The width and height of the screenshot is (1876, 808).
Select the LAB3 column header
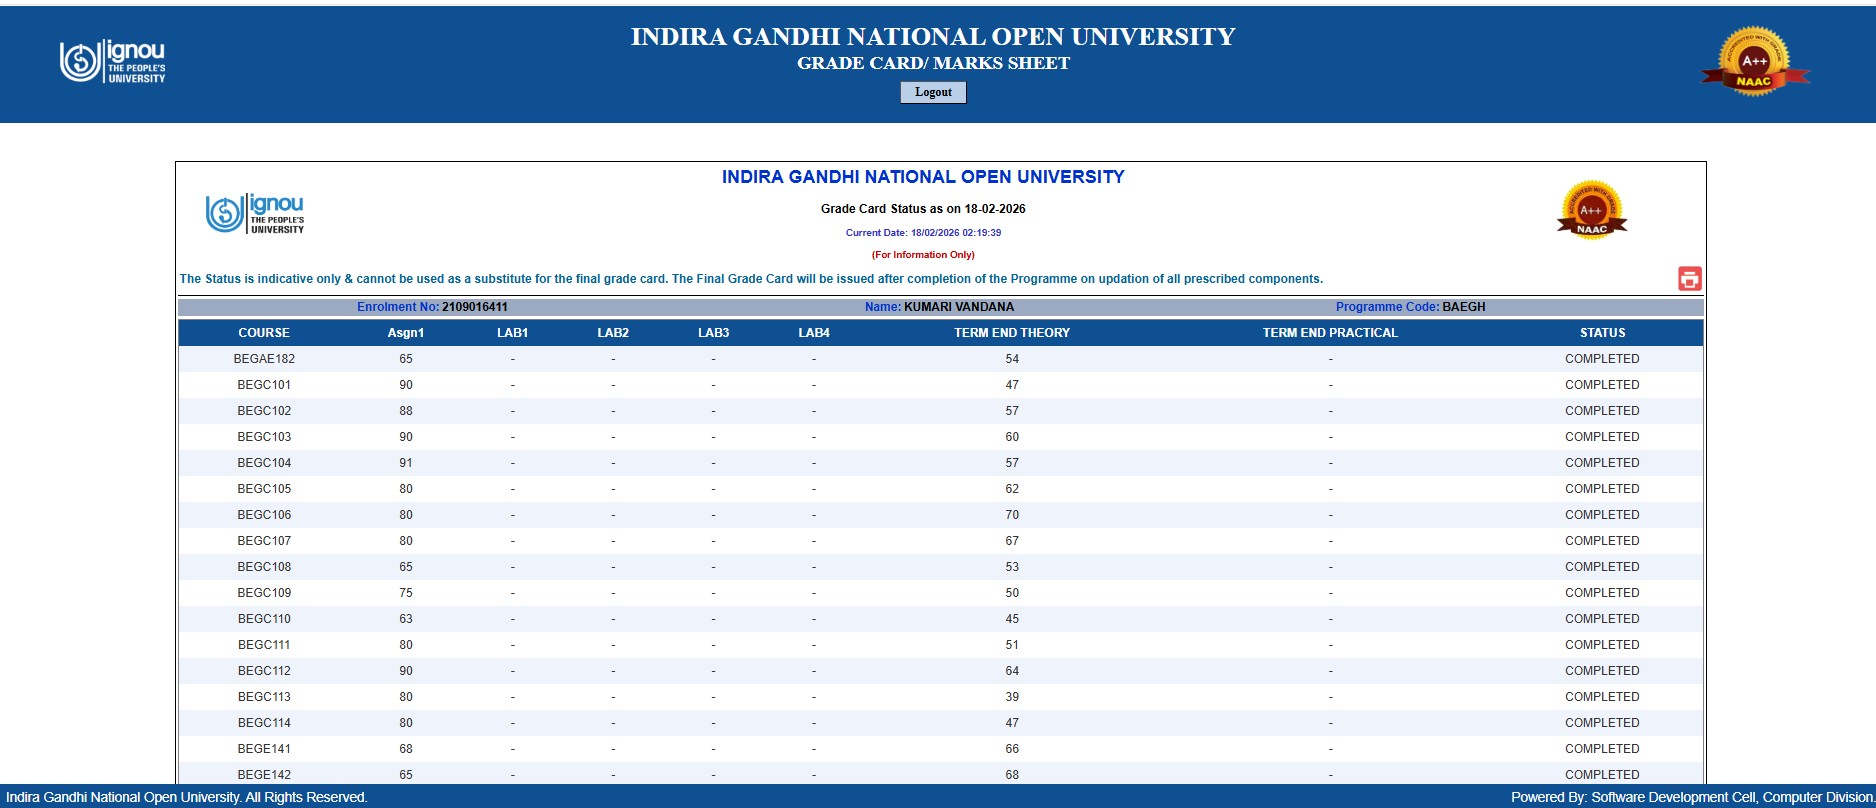click(714, 333)
